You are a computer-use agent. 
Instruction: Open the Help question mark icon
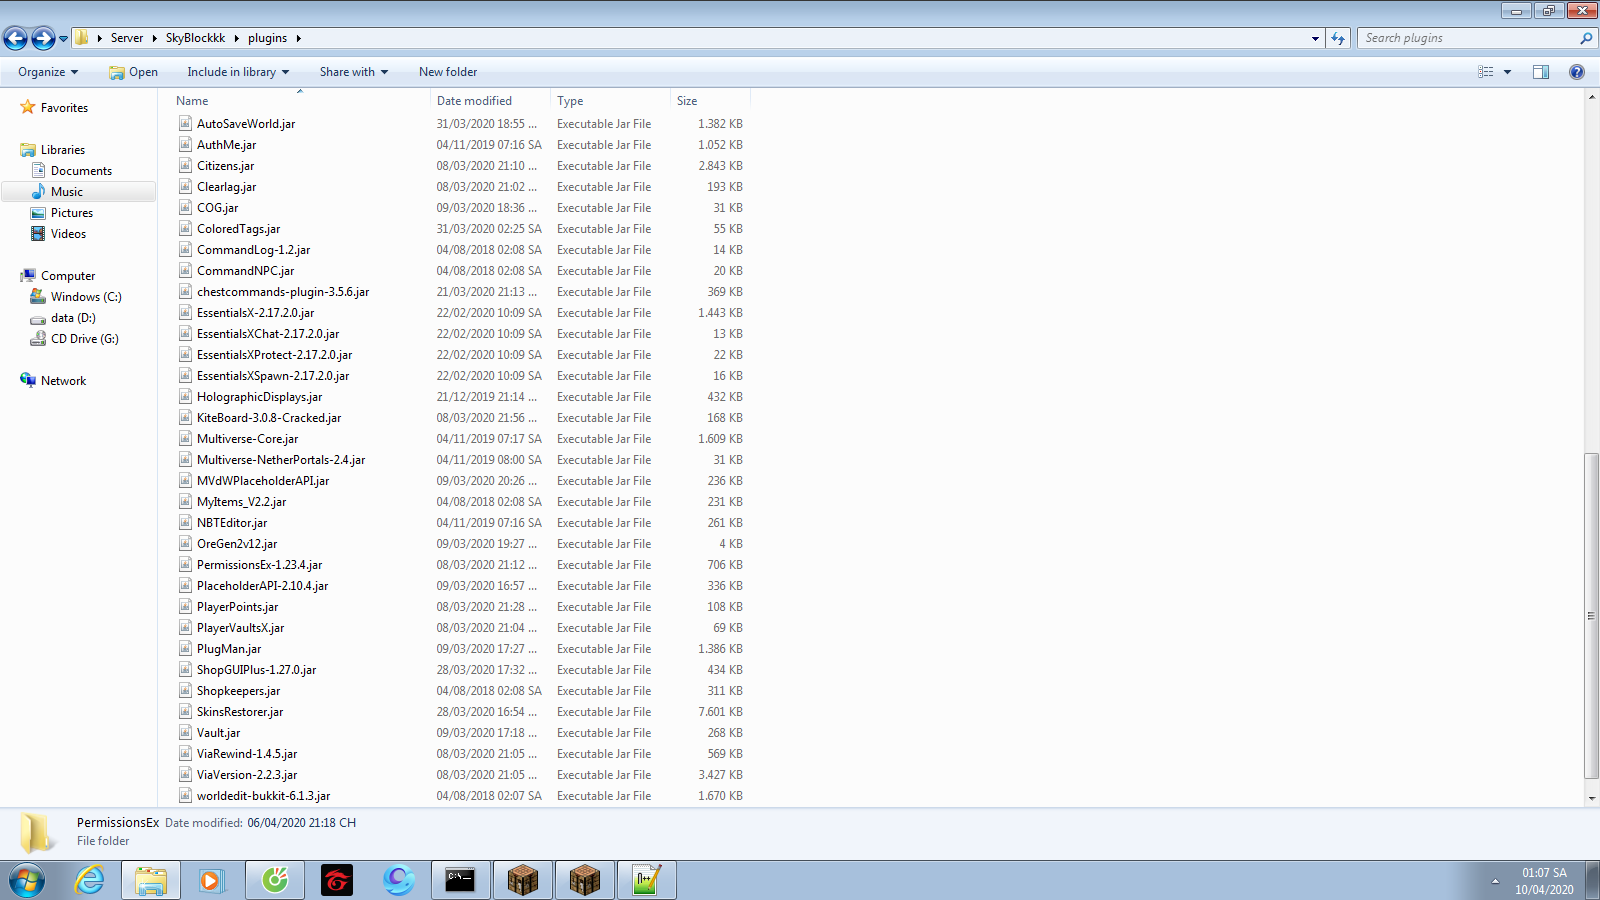coord(1577,72)
